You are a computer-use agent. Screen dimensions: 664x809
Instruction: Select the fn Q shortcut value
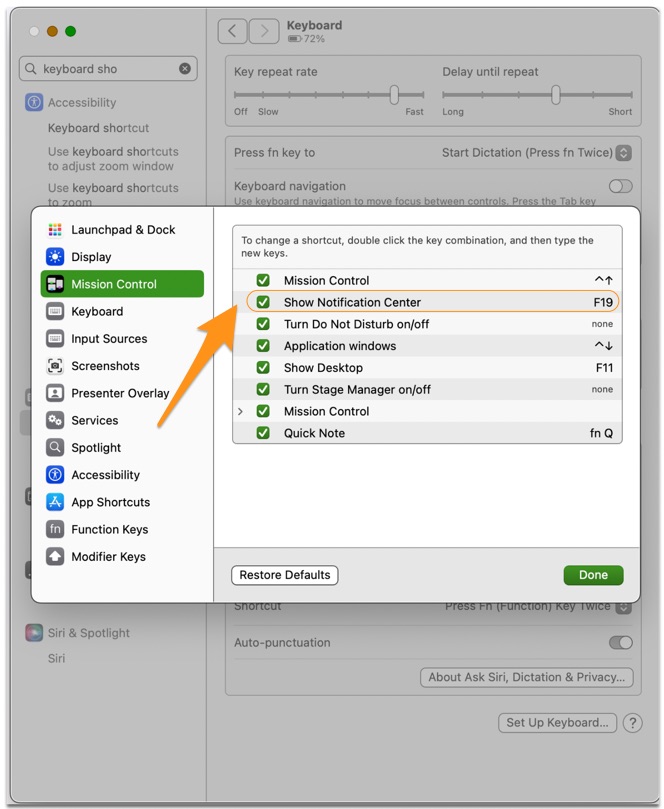click(x=601, y=433)
